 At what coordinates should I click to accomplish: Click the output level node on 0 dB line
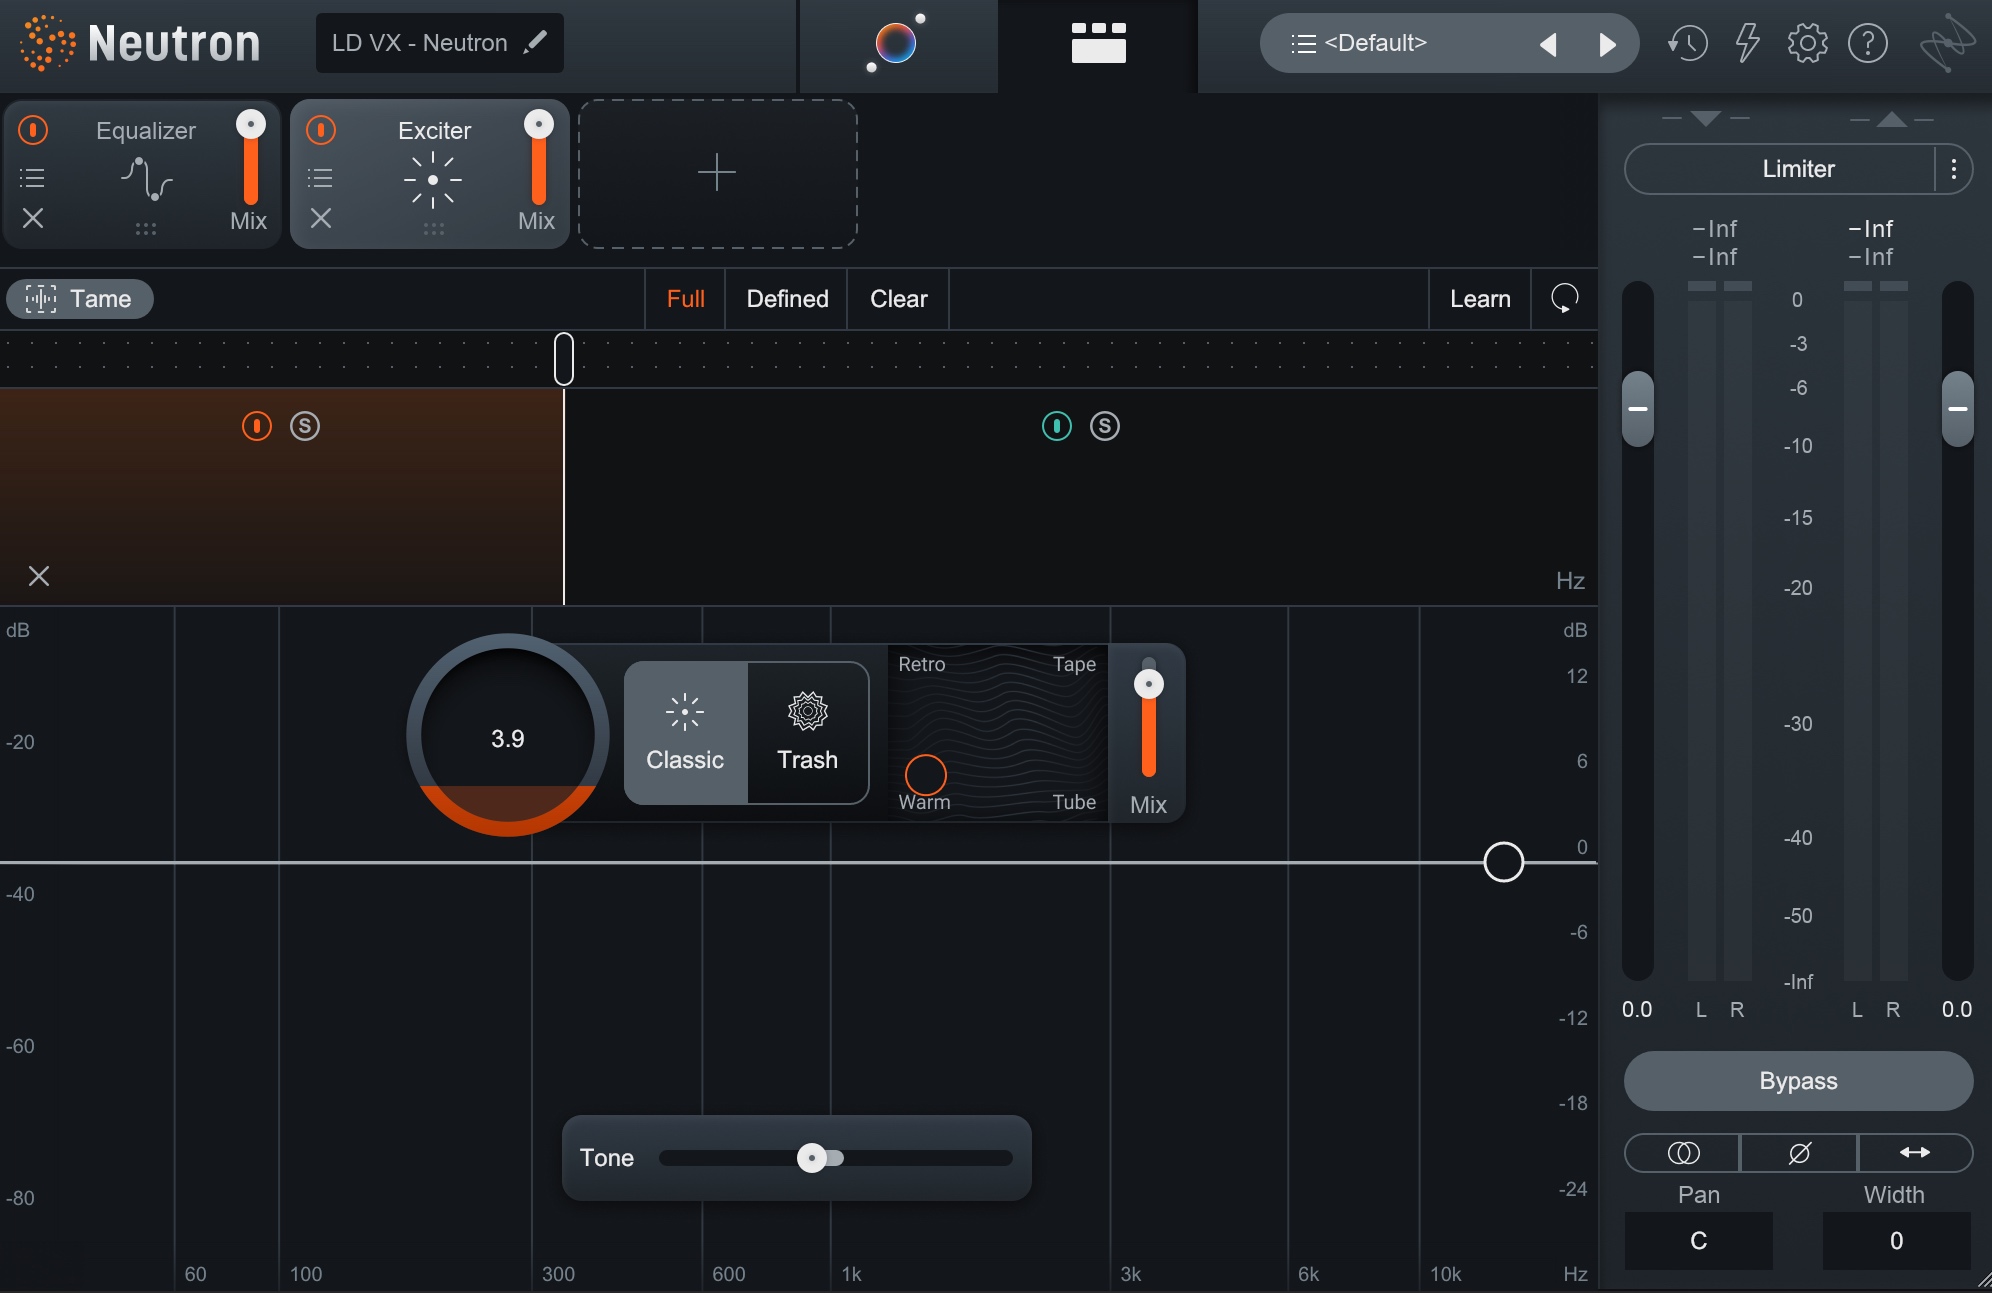[1504, 862]
